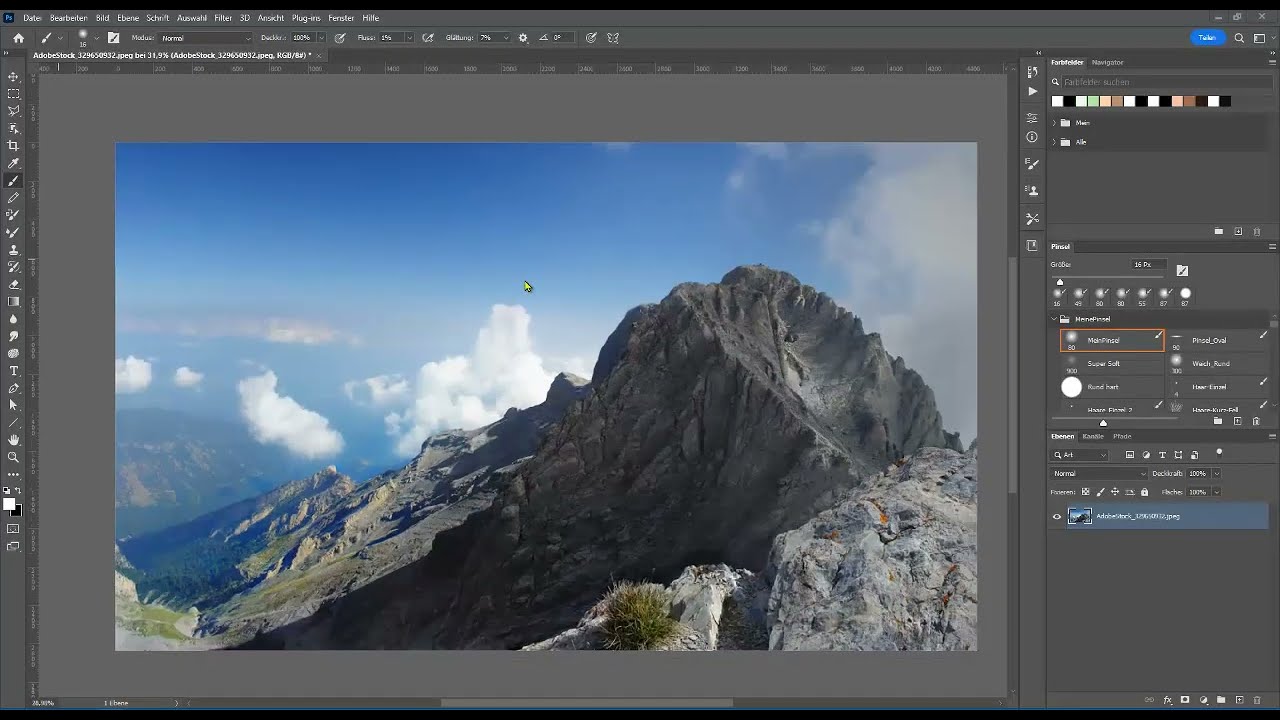This screenshot has width=1280, height=720.
Task: Collapse the MeinePinsel brush folder
Action: [1054, 319]
